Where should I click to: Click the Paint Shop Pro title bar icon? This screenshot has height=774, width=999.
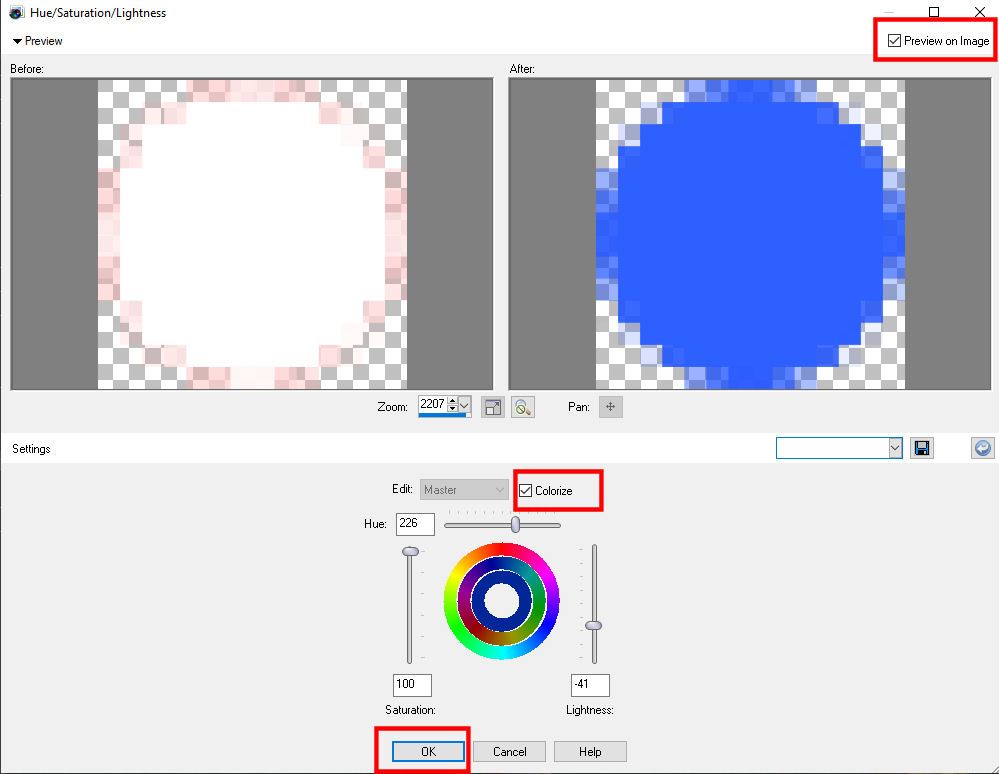pyautogui.click(x=16, y=12)
